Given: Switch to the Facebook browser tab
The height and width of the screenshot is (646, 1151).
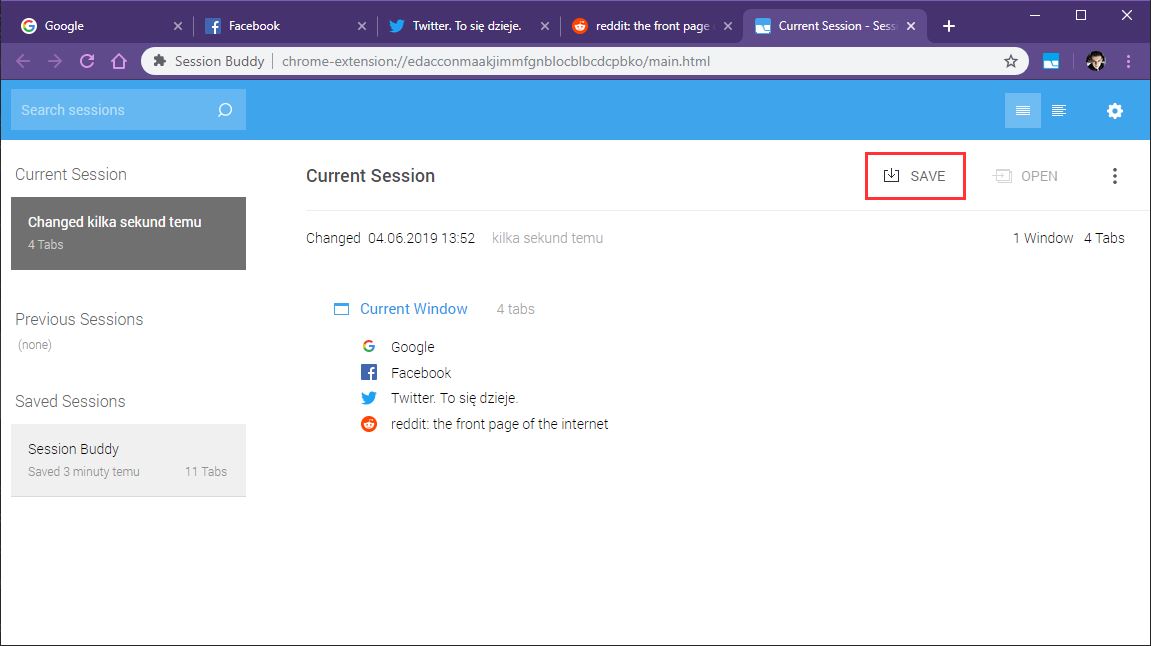Looking at the screenshot, I should [x=284, y=26].
